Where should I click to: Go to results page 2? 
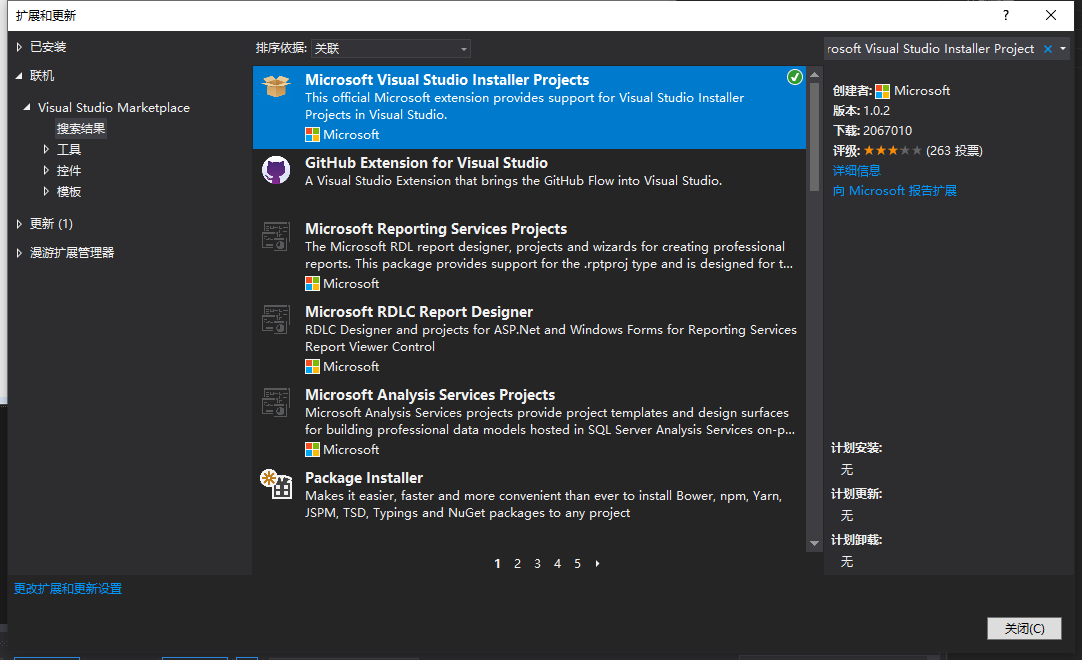pos(518,564)
